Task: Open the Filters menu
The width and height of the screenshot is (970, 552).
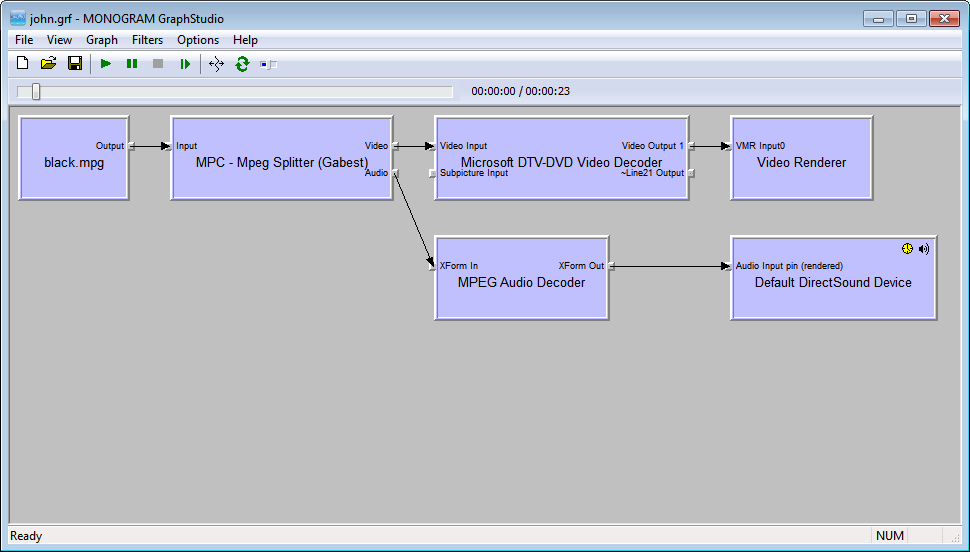Action: [147, 40]
